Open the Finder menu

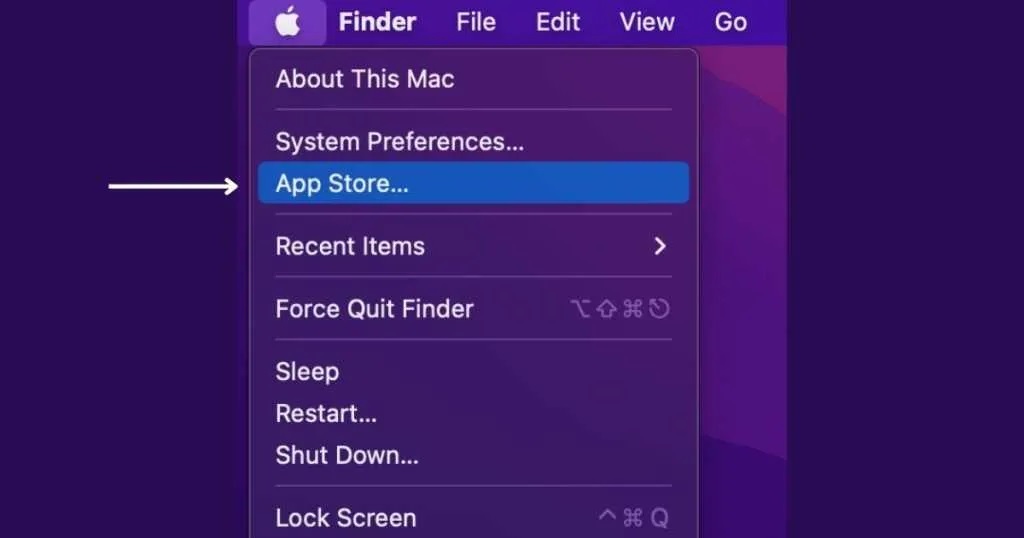[377, 22]
